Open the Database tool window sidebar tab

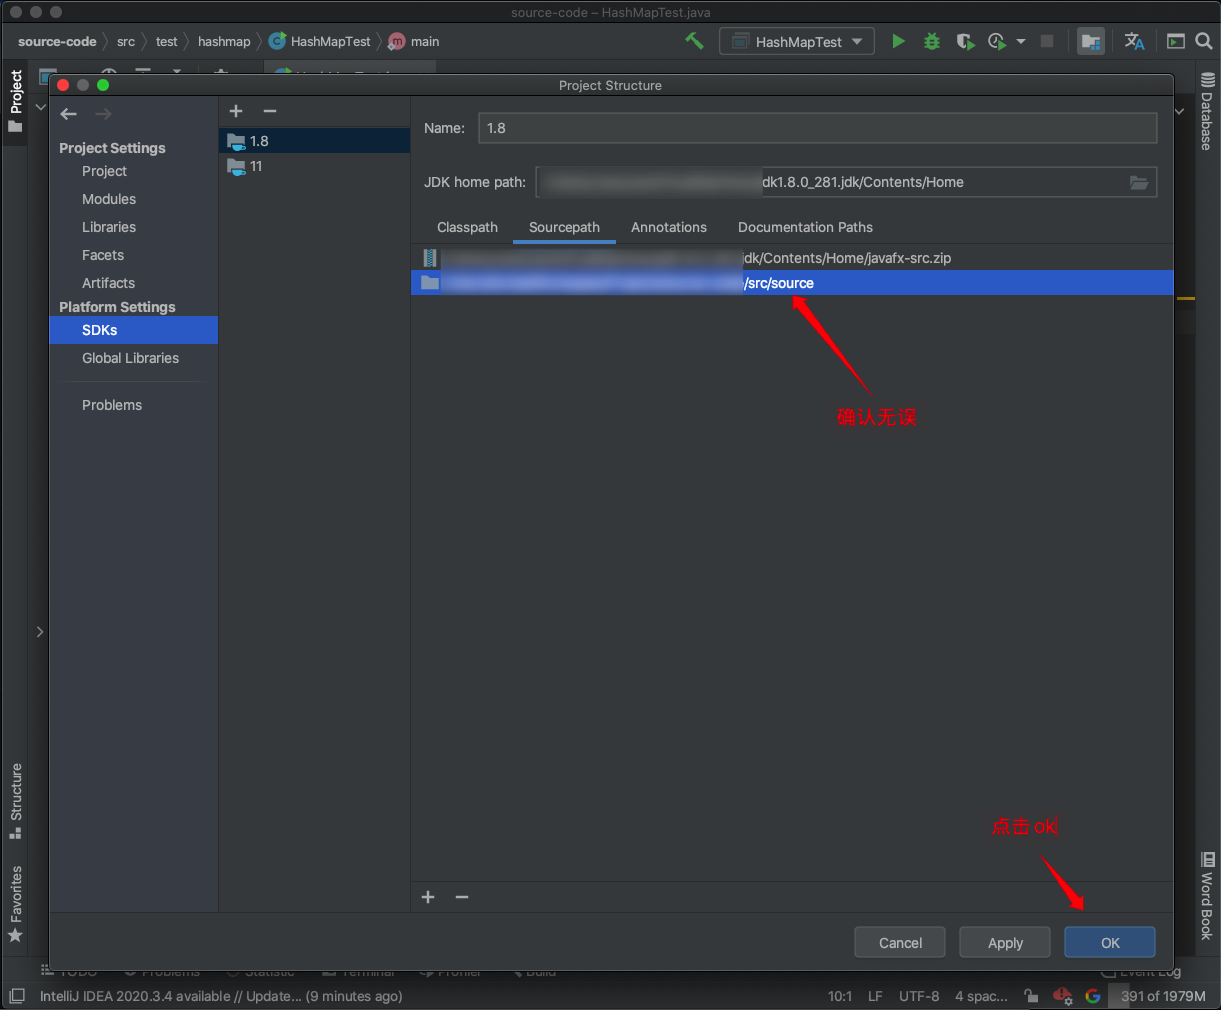coord(1207,112)
